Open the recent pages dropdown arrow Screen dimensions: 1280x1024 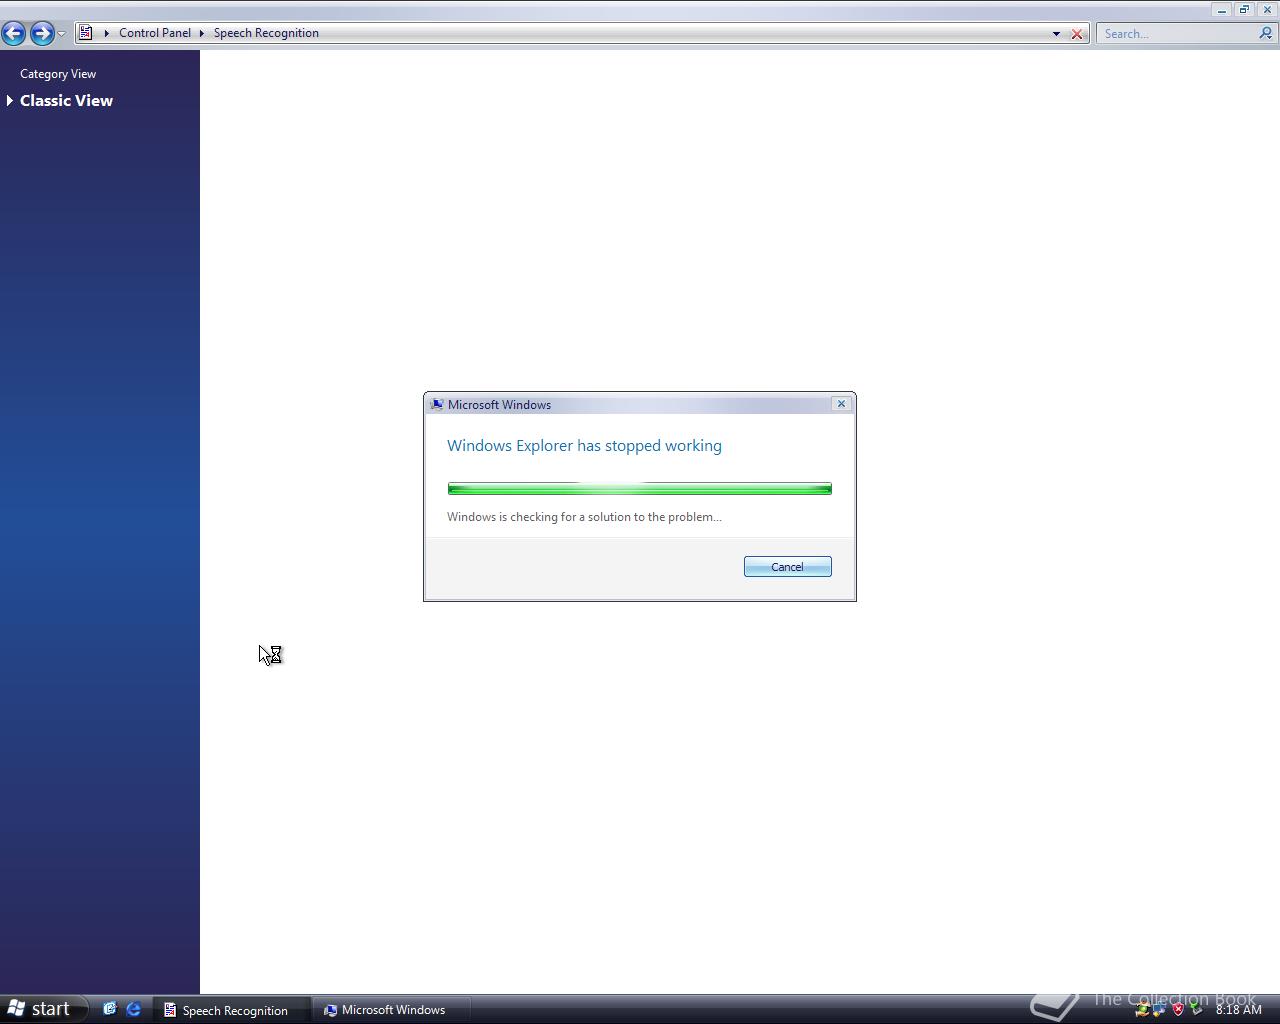point(62,34)
